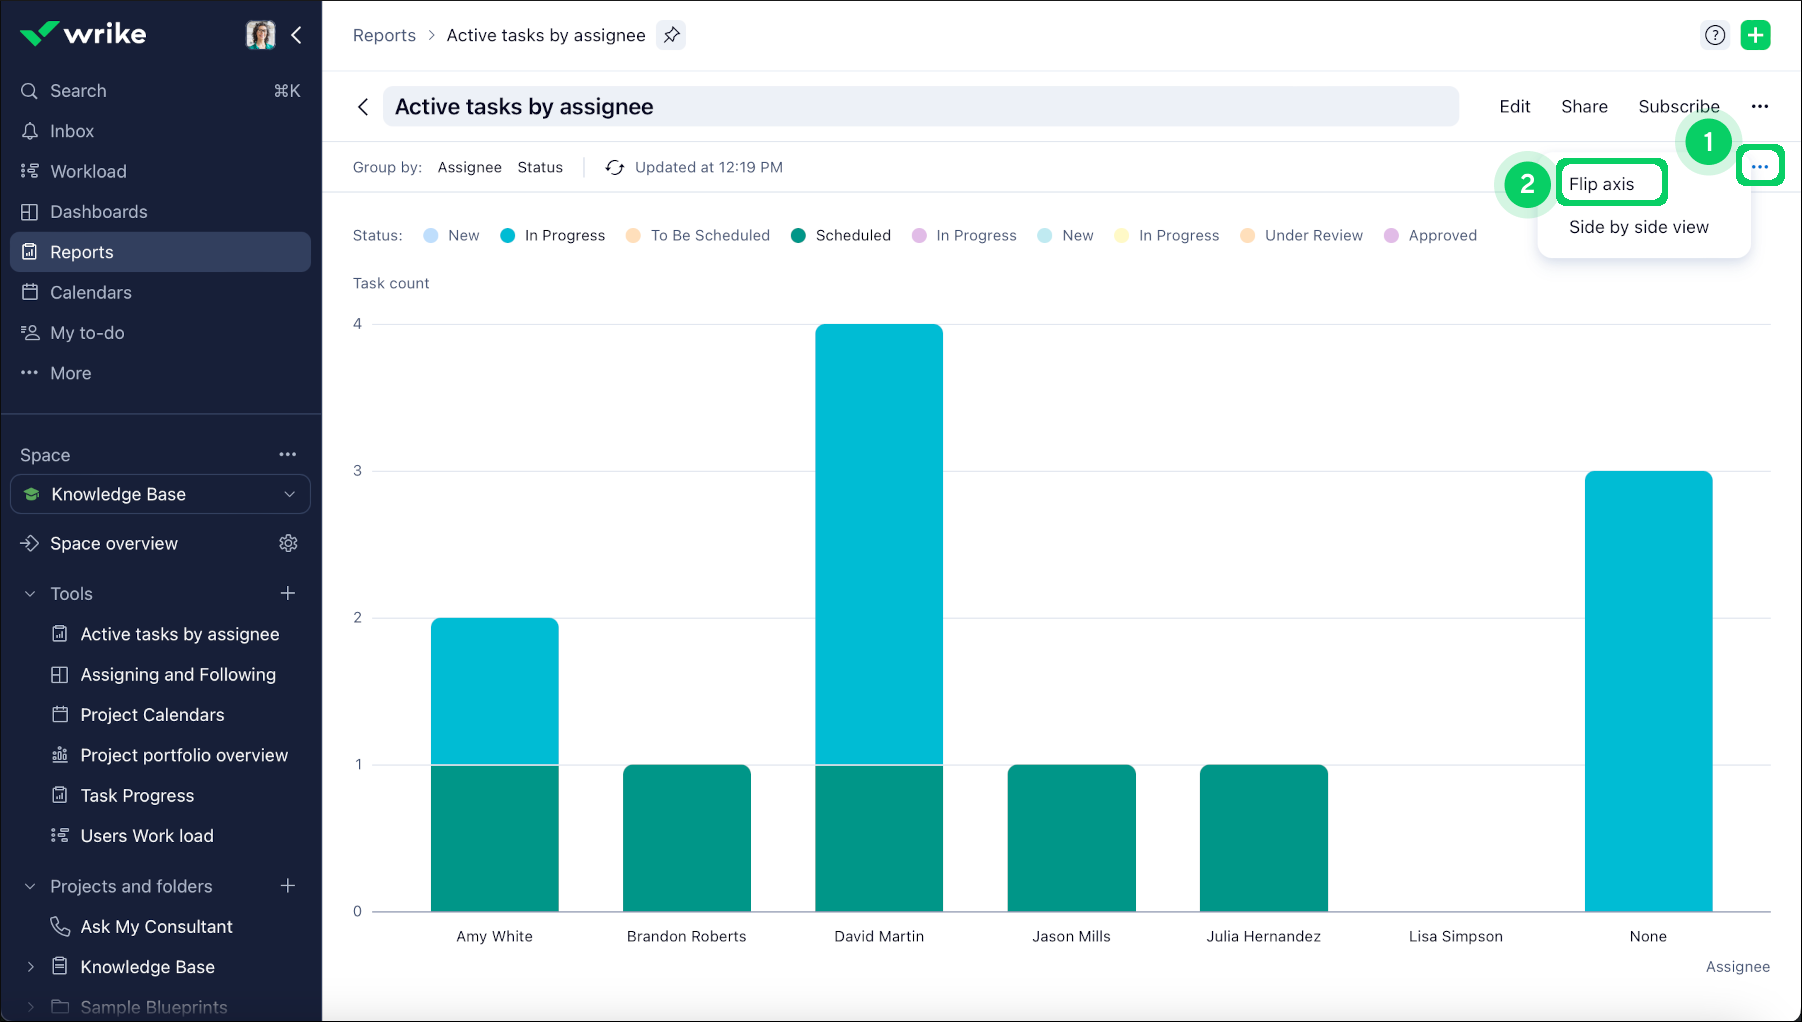Click the Share button

[1584, 106]
